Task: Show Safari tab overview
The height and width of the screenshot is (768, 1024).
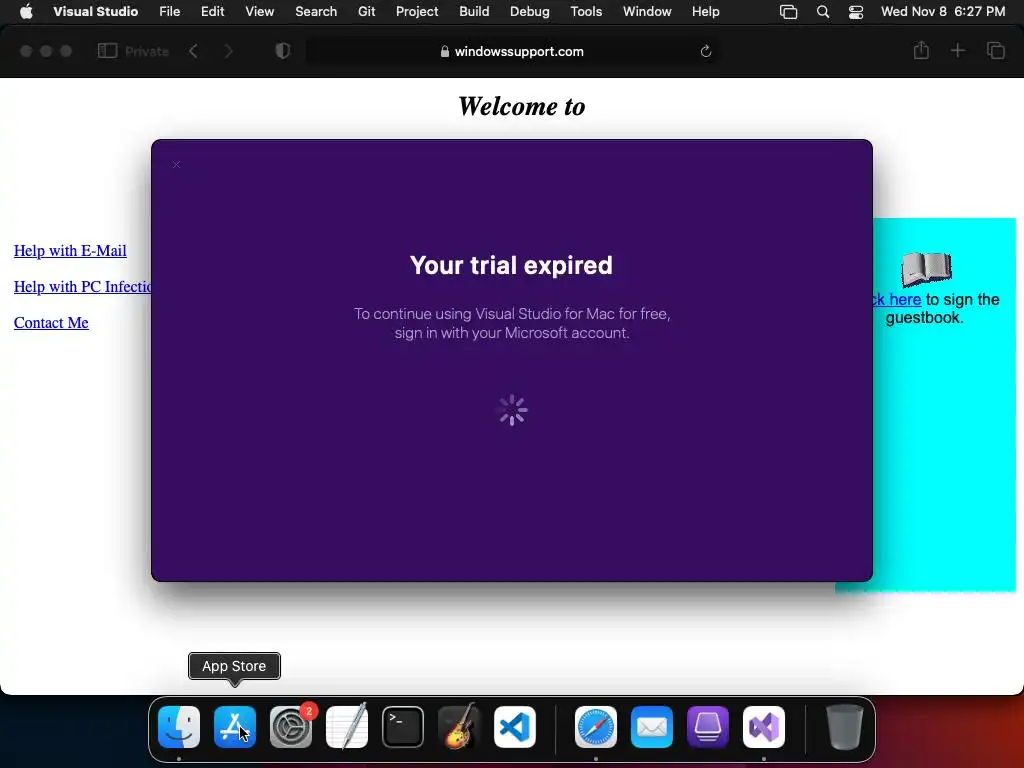Action: [995, 50]
